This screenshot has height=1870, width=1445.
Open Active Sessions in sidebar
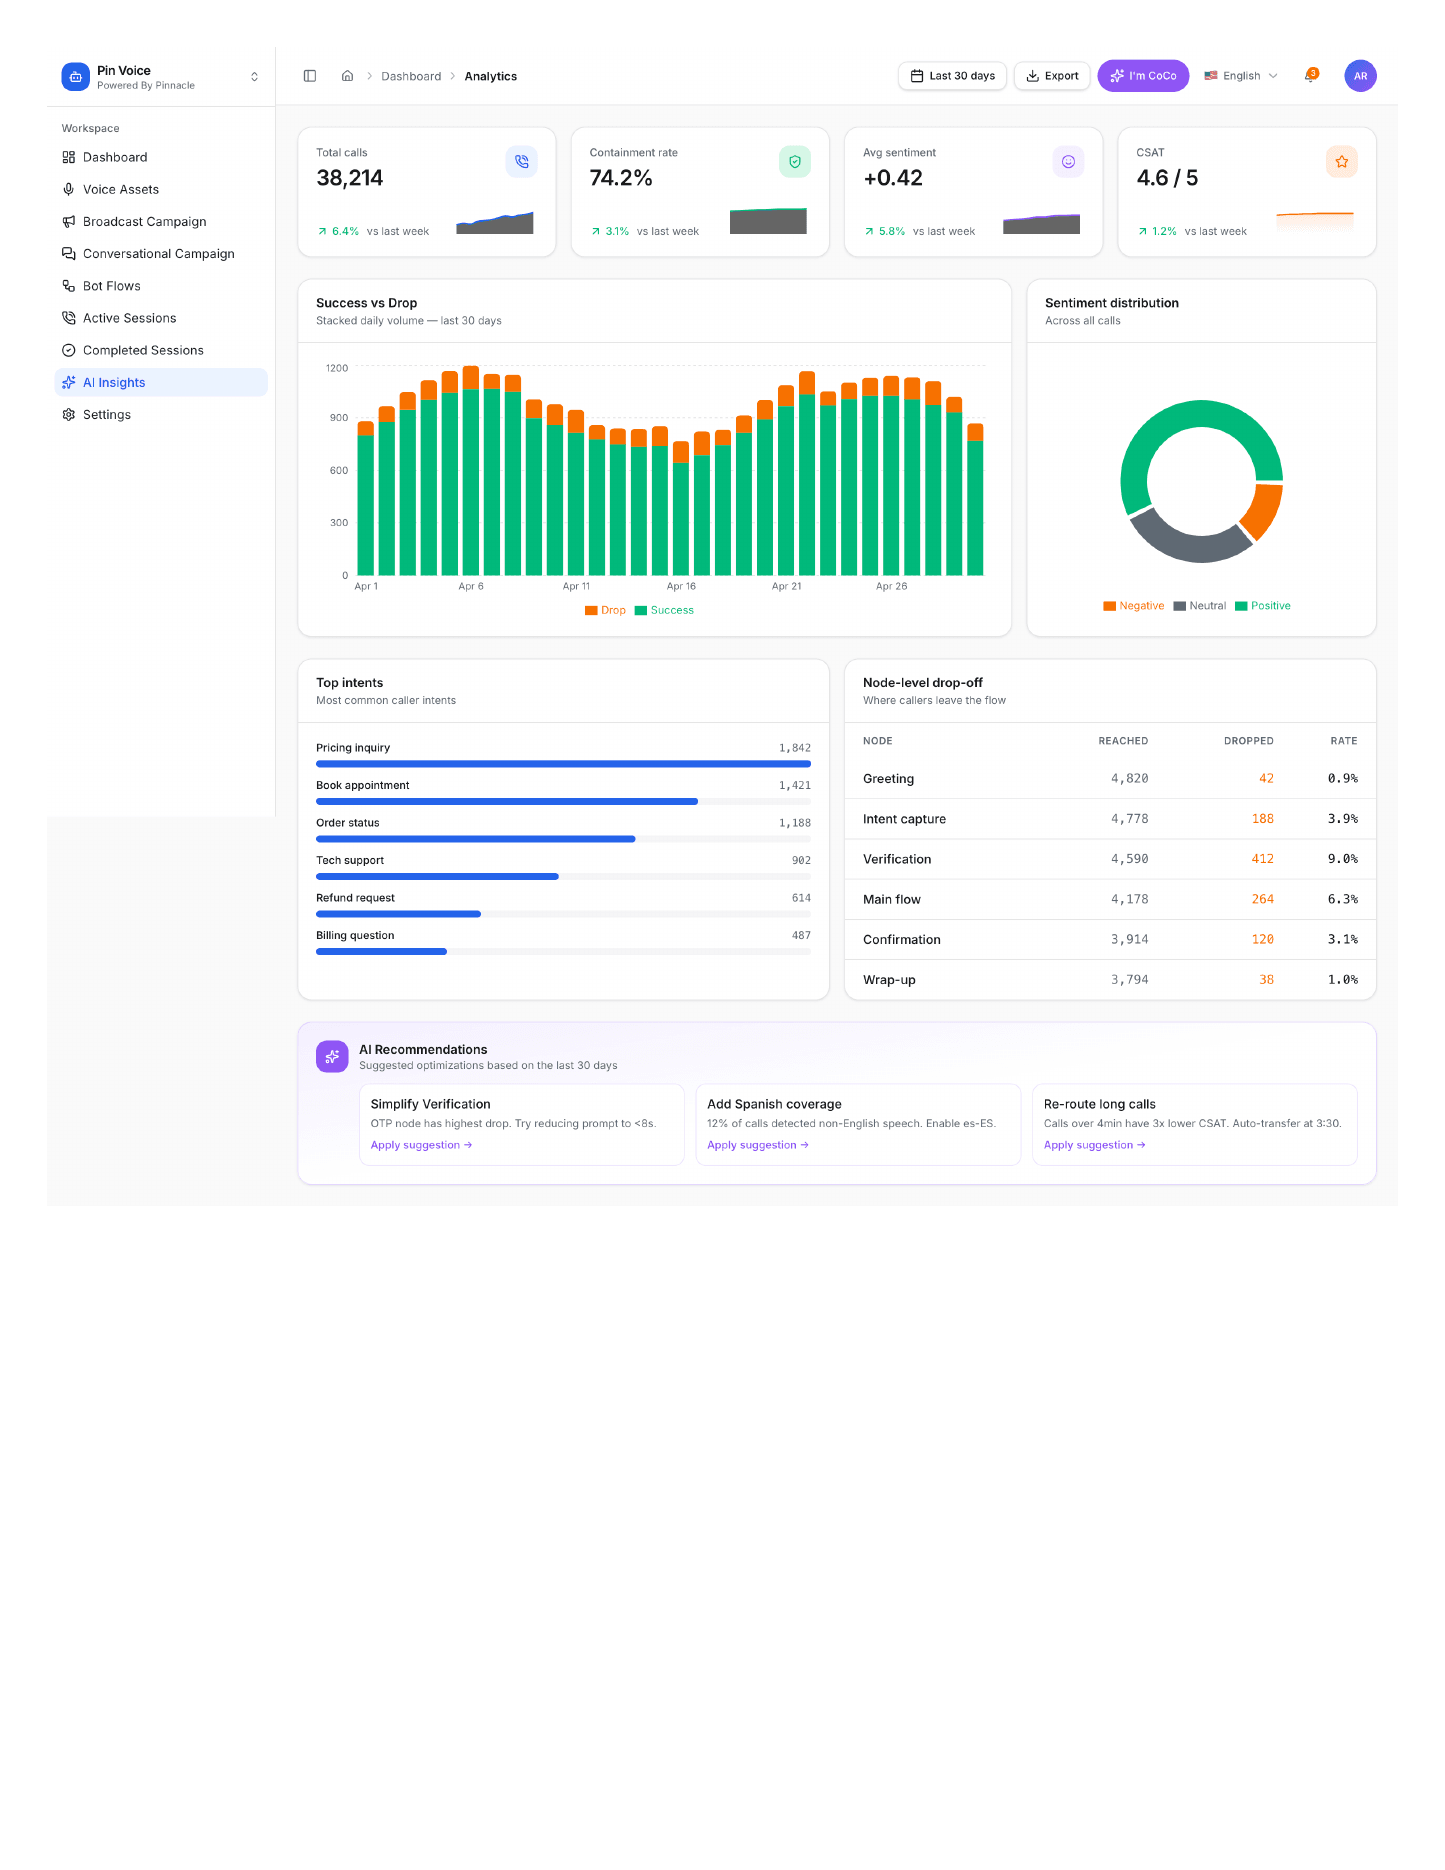[x=161, y=318]
